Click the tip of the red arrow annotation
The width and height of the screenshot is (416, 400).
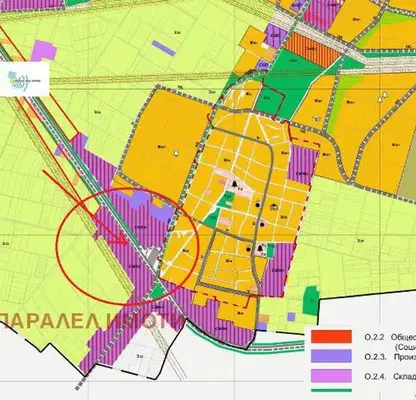(126, 244)
